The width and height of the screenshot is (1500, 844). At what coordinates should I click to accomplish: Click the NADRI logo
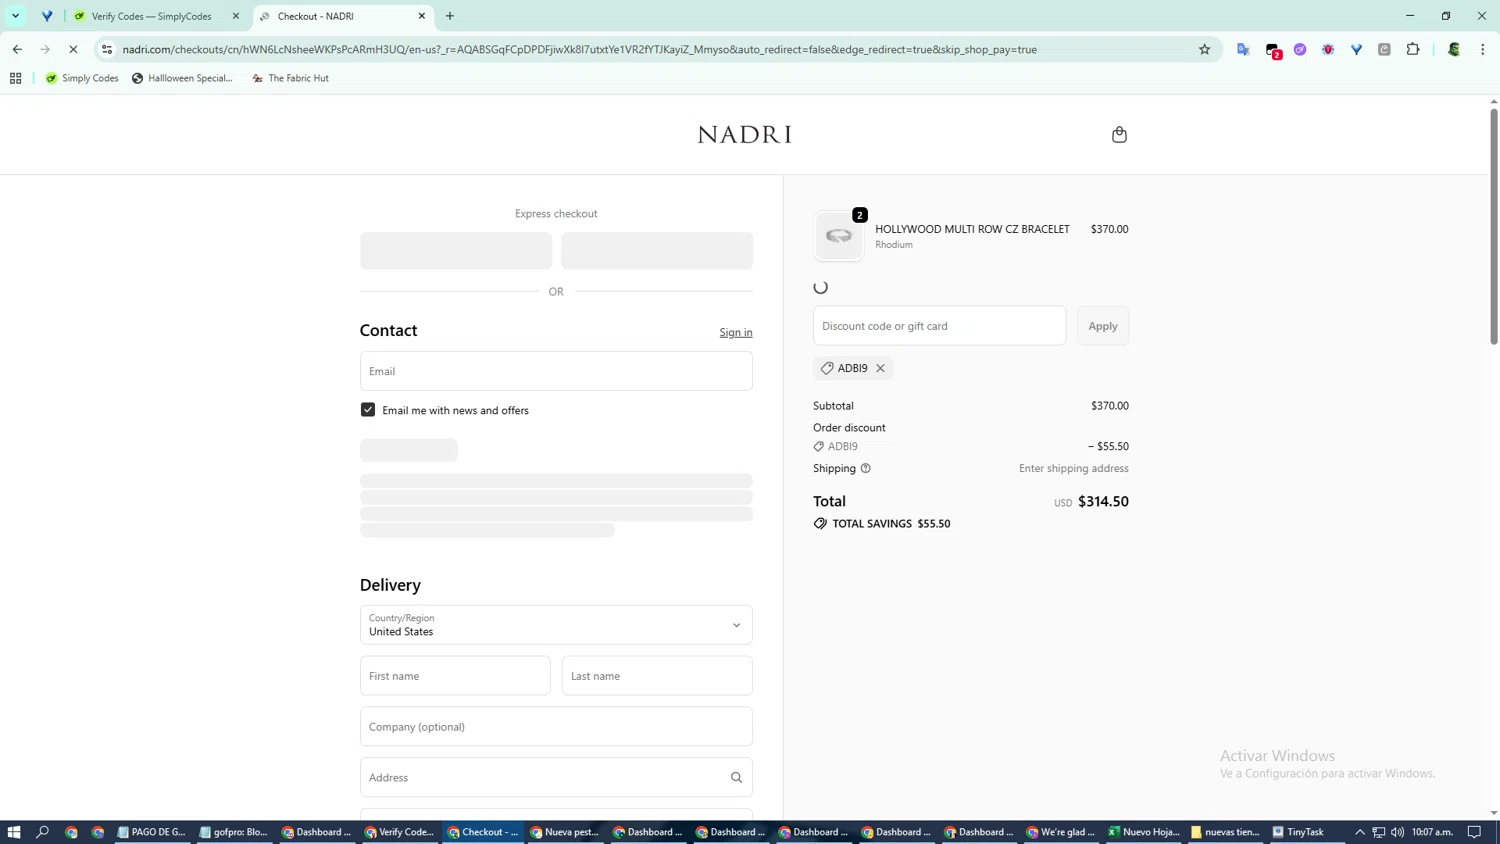(x=744, y=134)
